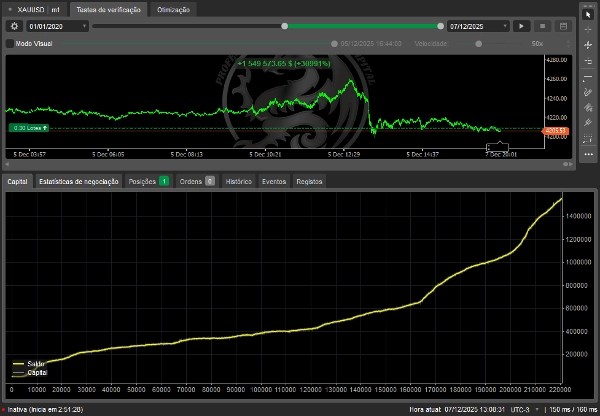Start the backtest with play button
This screenshot has height=416, width=600.
point(521,26)
